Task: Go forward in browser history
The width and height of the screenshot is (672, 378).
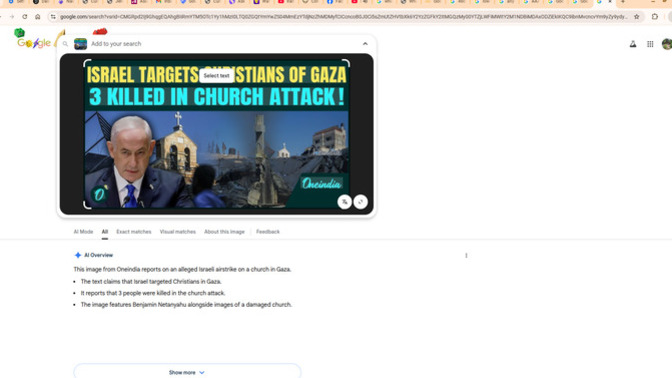Action: pyautogui.click(x=12, y=17)
